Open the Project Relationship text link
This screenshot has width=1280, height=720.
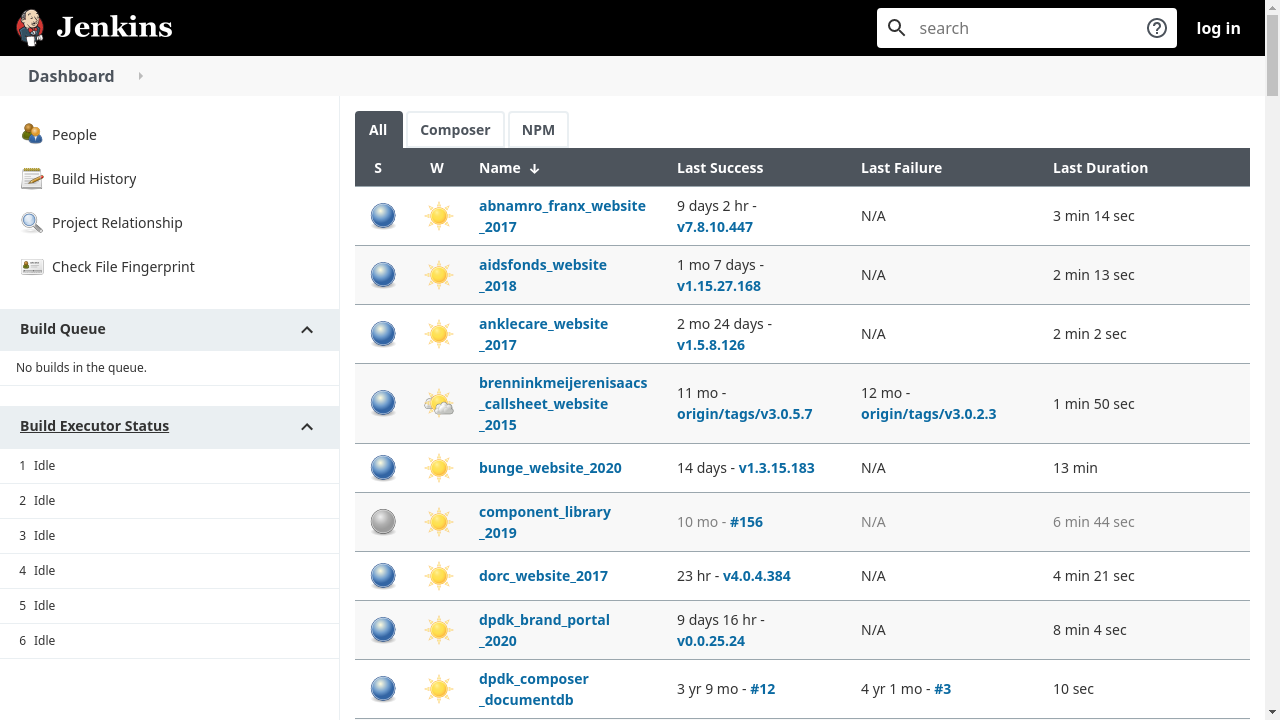(x=117, y=223)
